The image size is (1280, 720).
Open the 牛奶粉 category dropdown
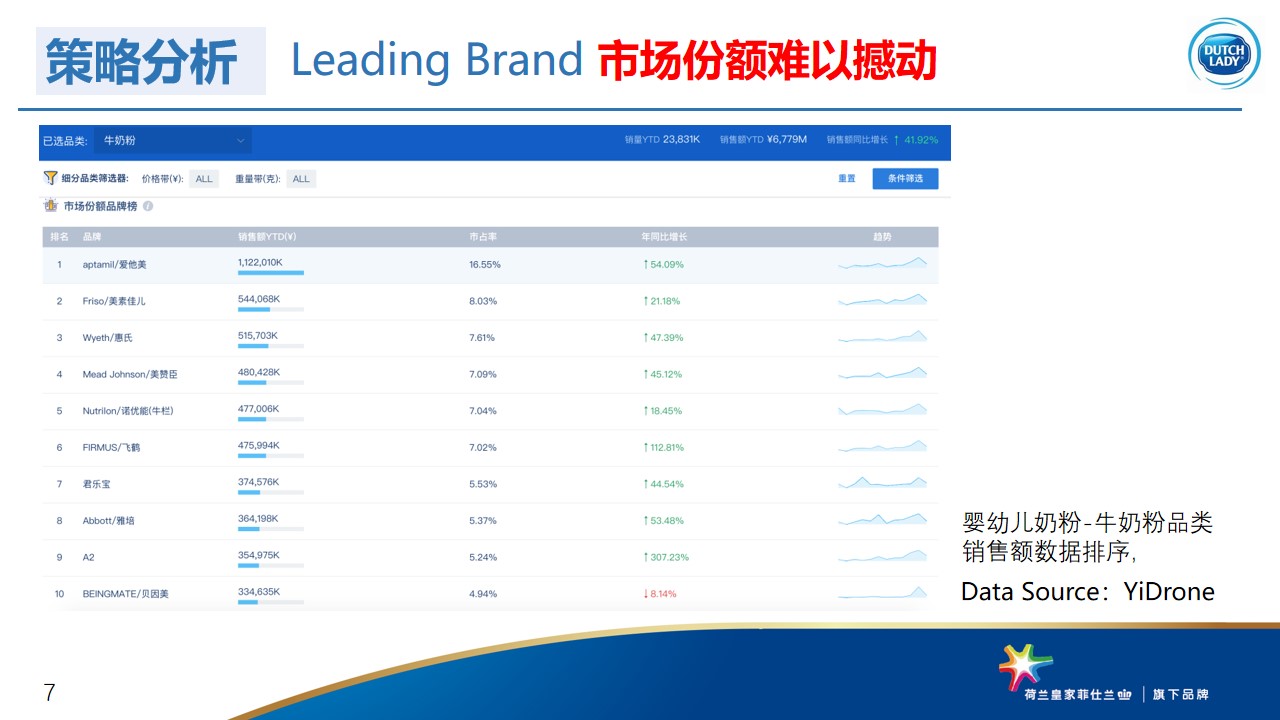point(173,141)
